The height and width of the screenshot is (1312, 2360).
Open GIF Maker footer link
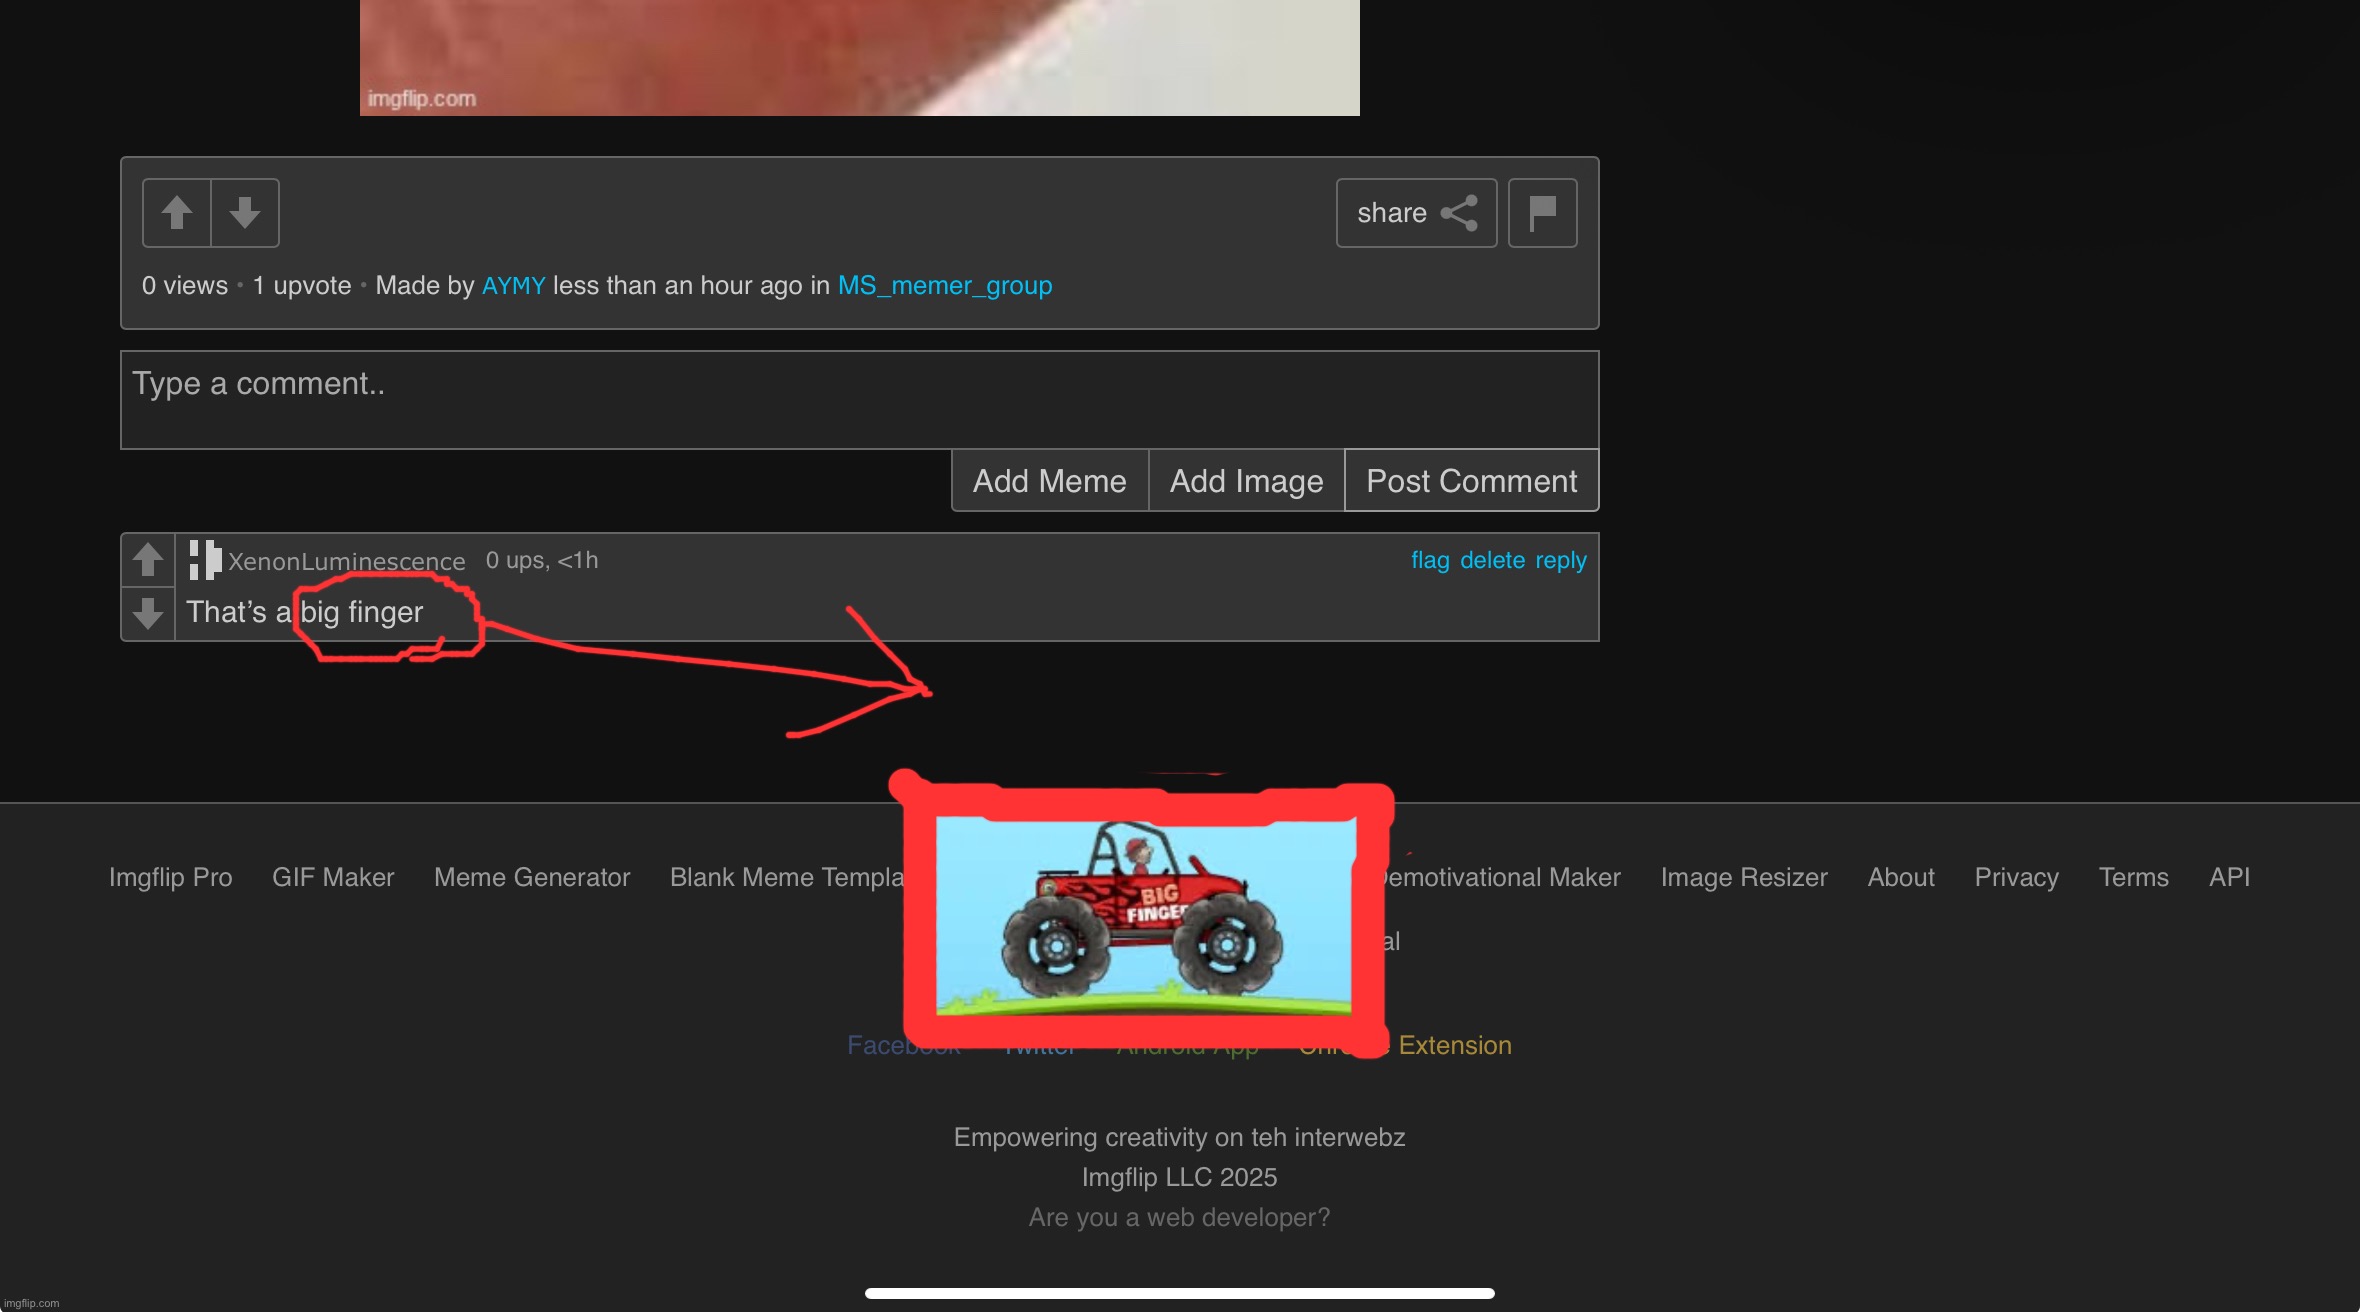point(333,877)
